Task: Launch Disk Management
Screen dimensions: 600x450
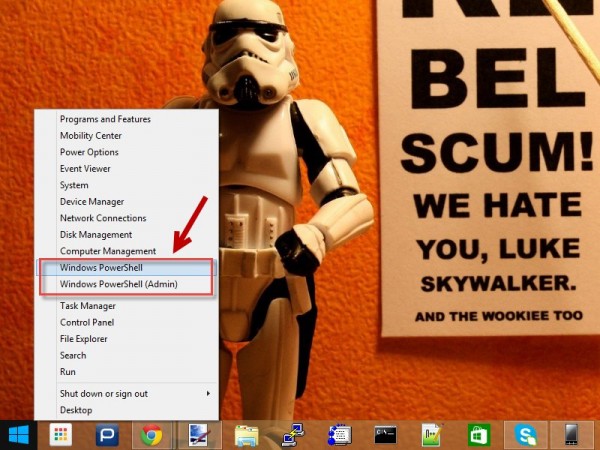Action: coord(127,235)
